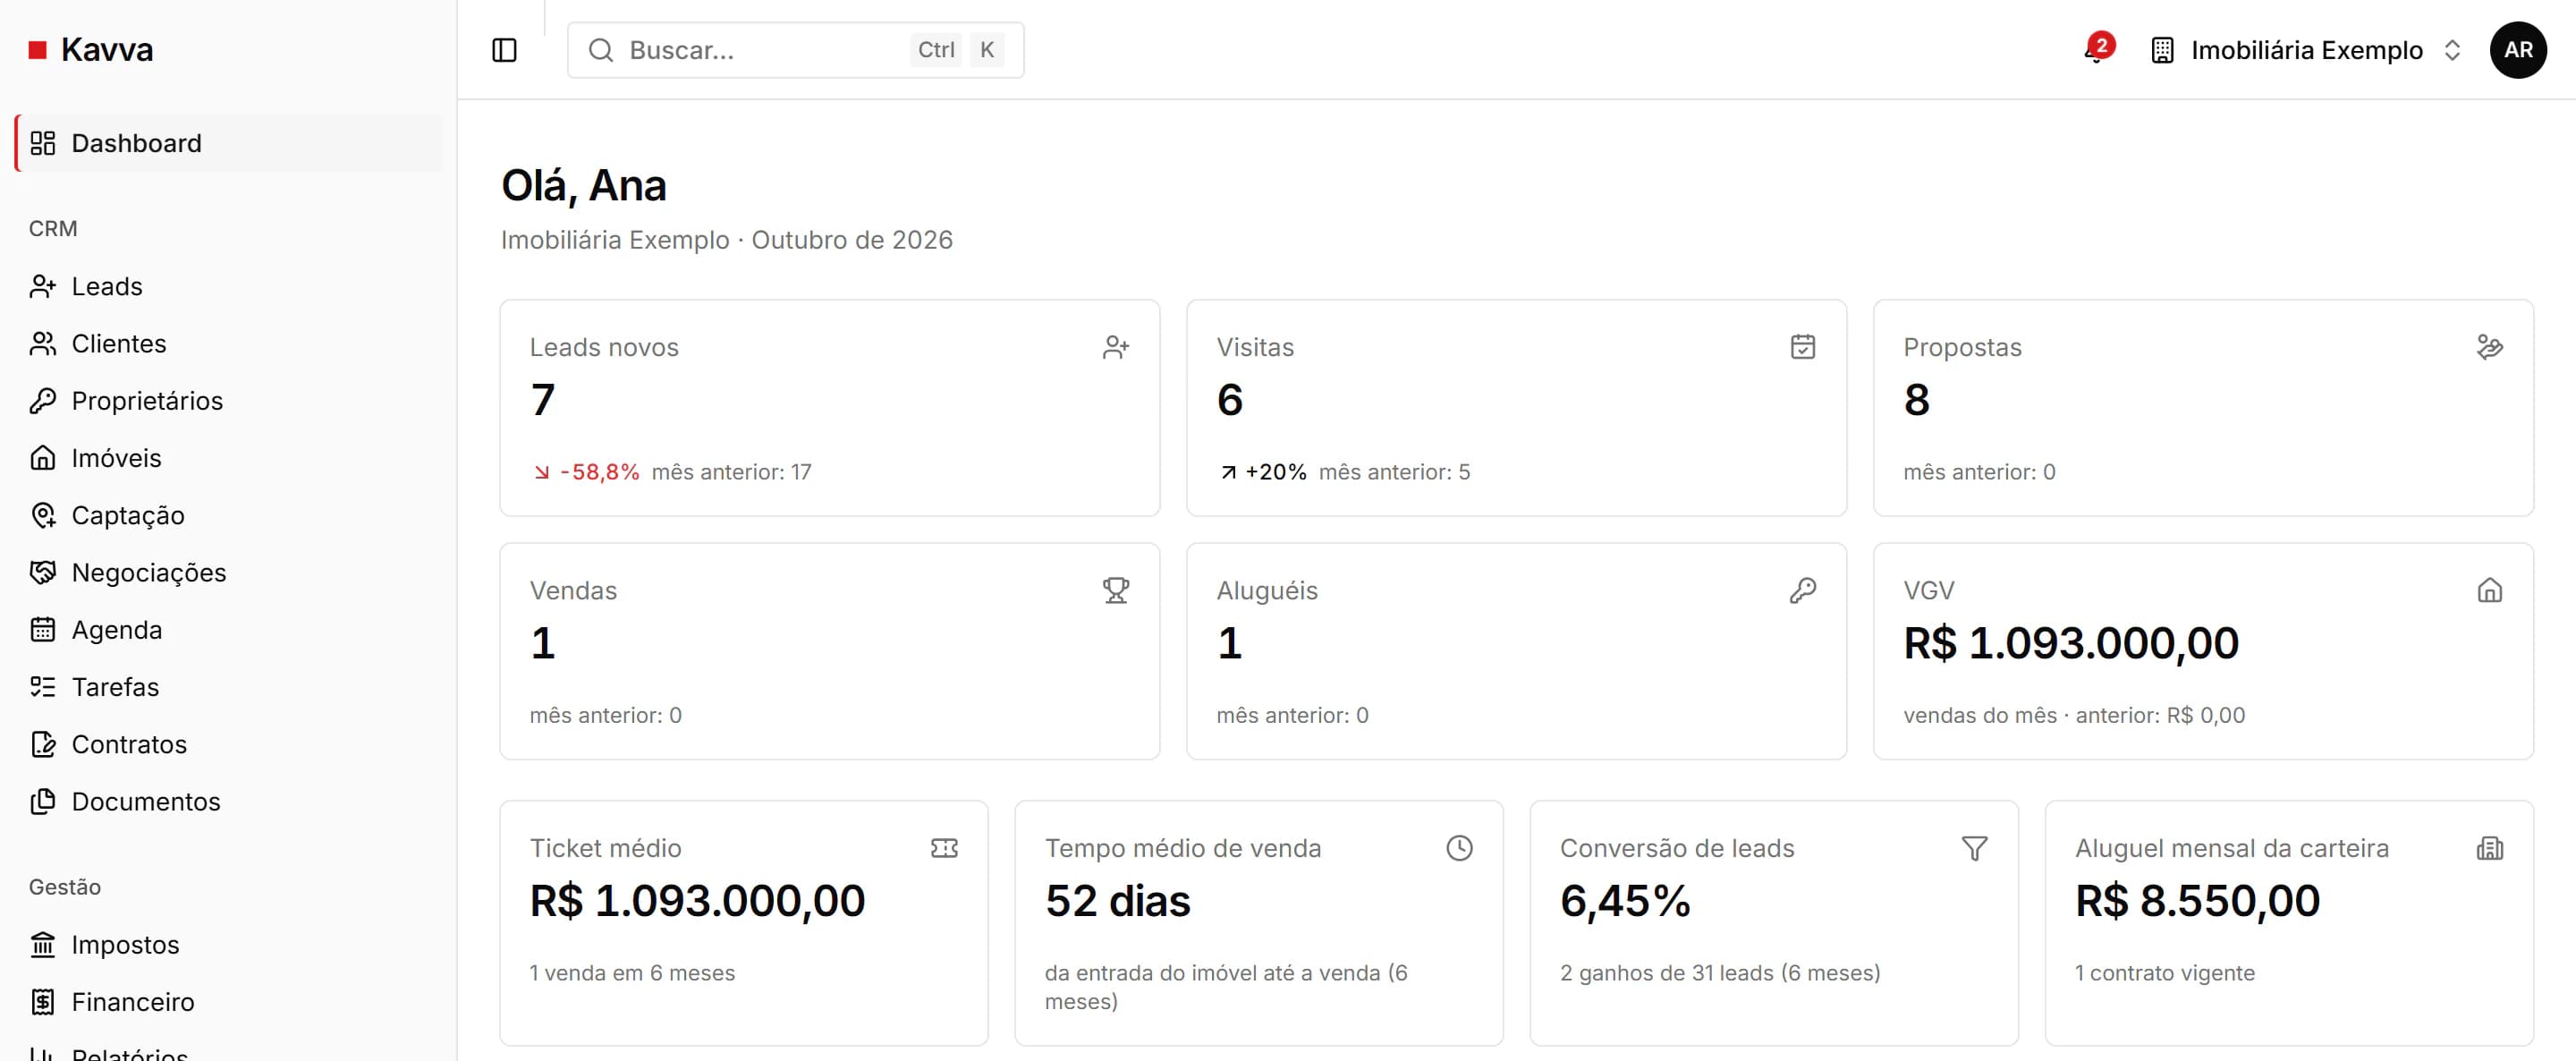Open Clientes in the sidebar

(x=228, y=343)
